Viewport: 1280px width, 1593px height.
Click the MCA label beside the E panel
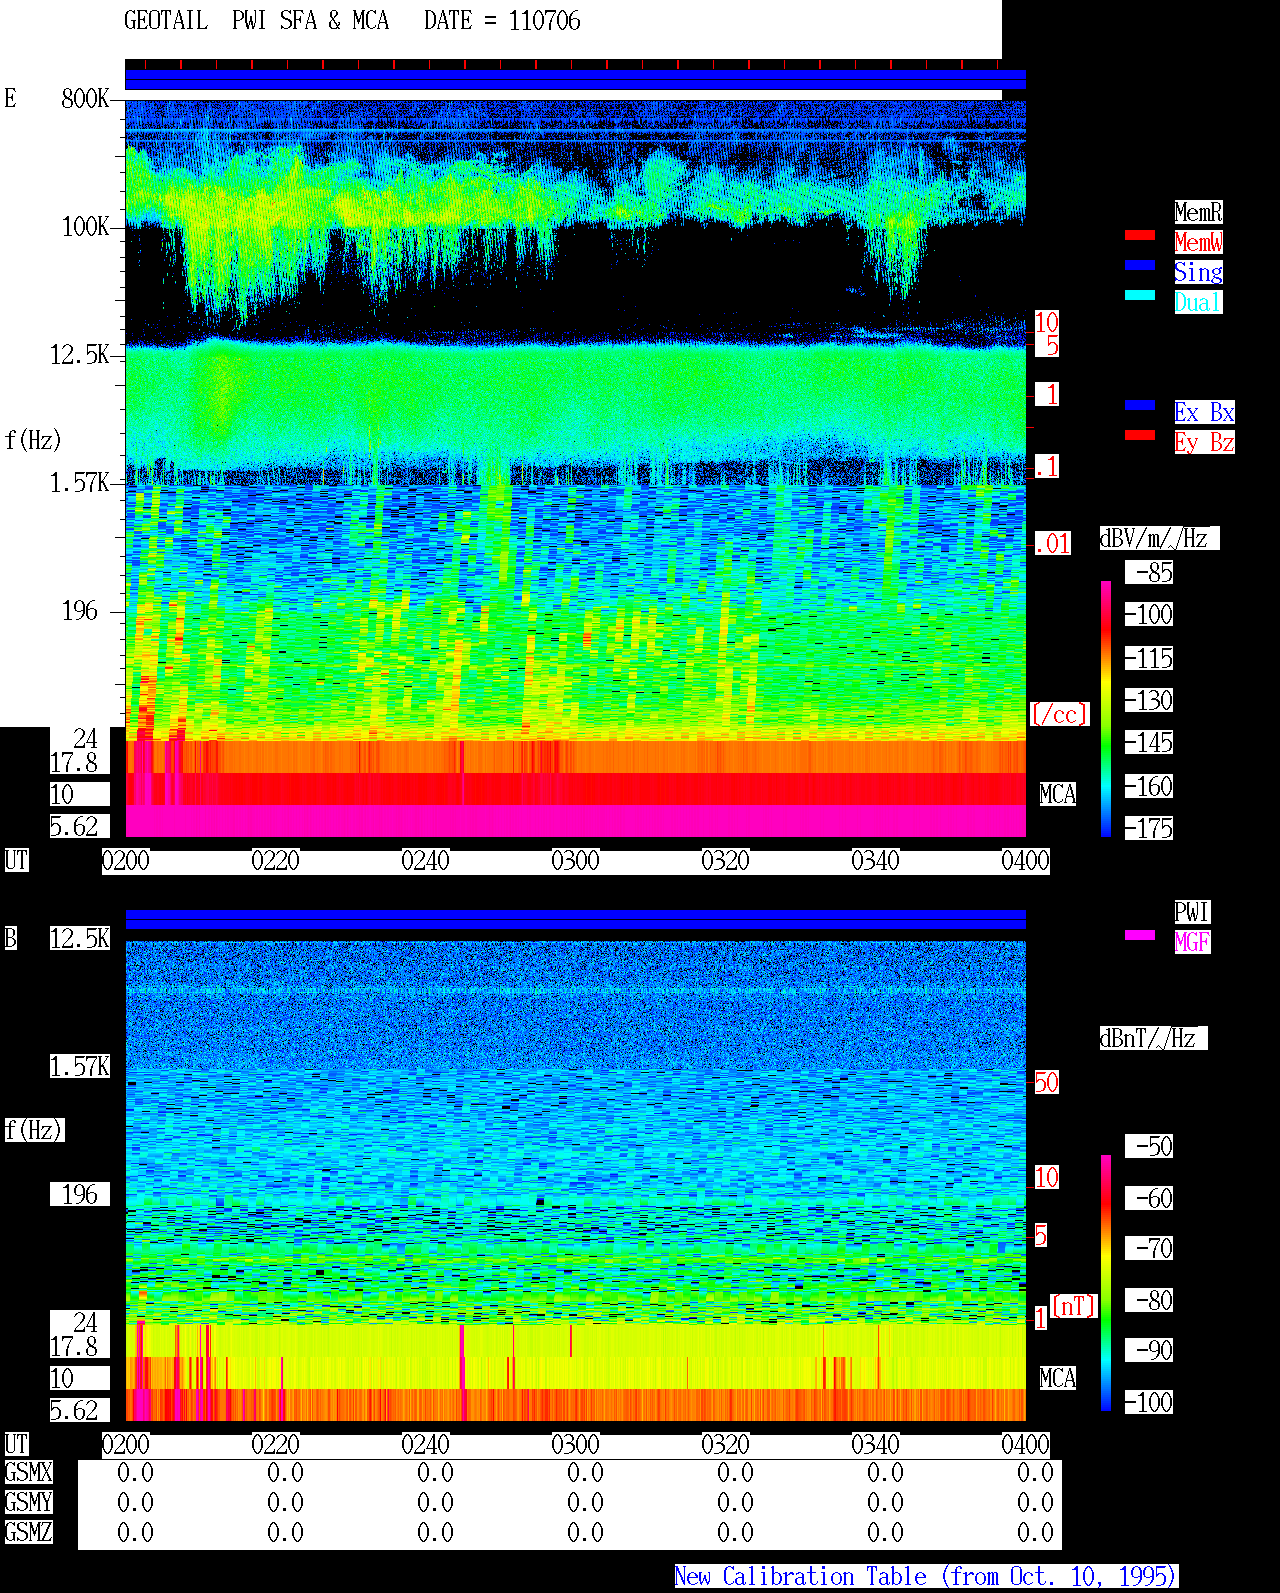click(x=1057, y=794)
